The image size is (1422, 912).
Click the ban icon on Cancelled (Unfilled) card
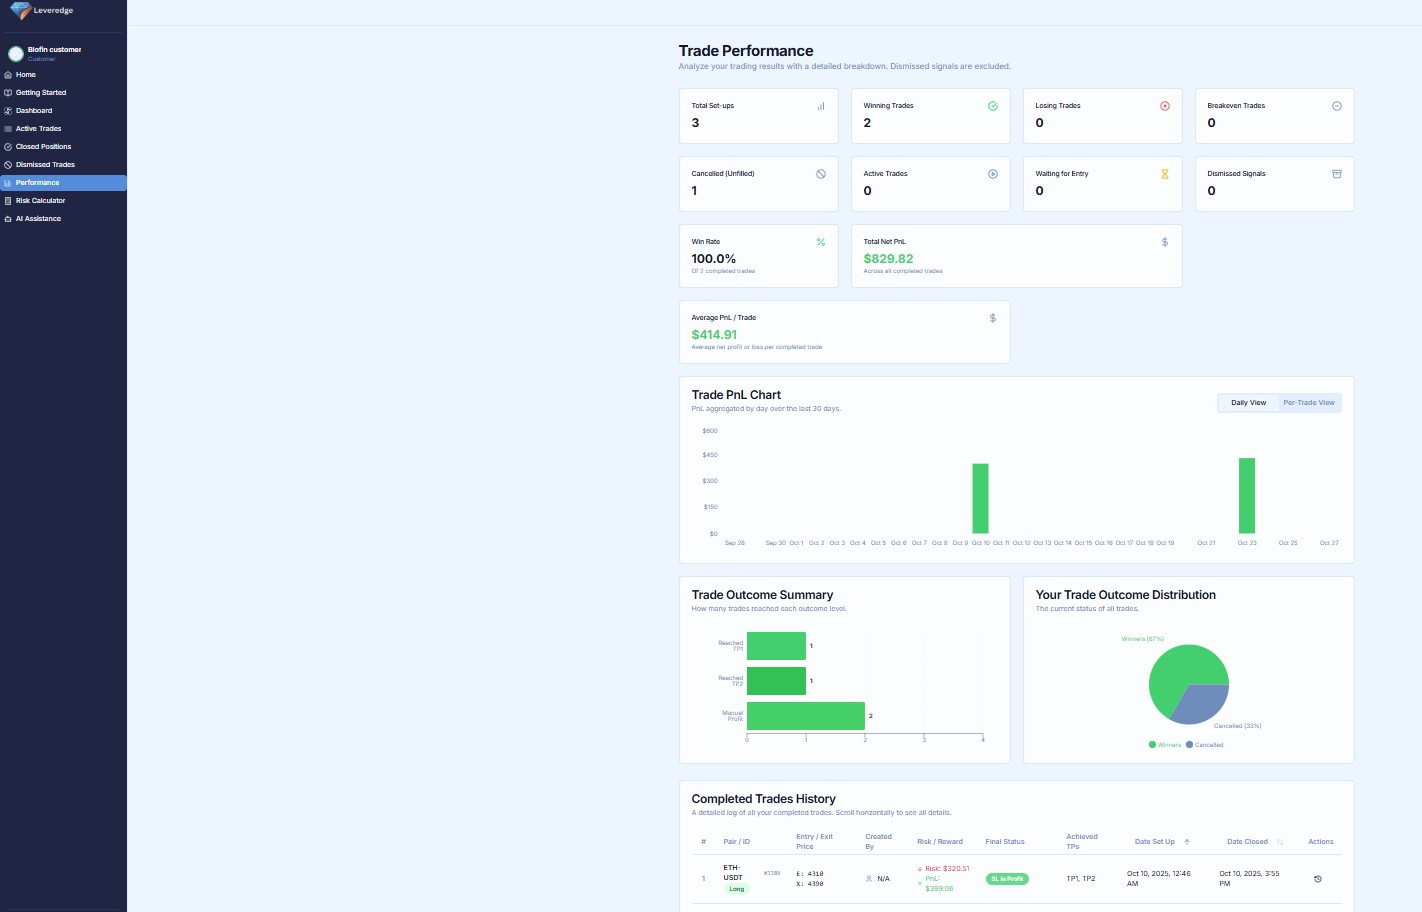coord(820,173)
